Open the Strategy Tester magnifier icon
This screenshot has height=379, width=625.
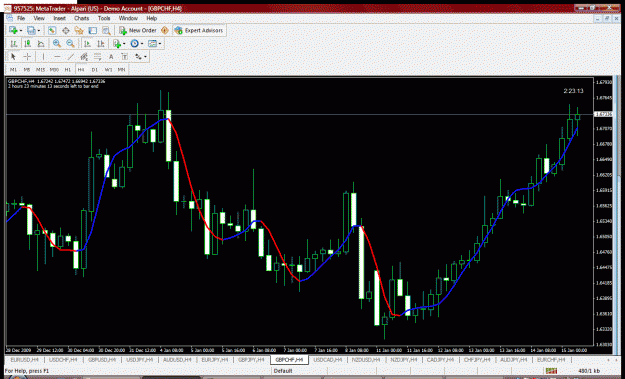[106, 30]
